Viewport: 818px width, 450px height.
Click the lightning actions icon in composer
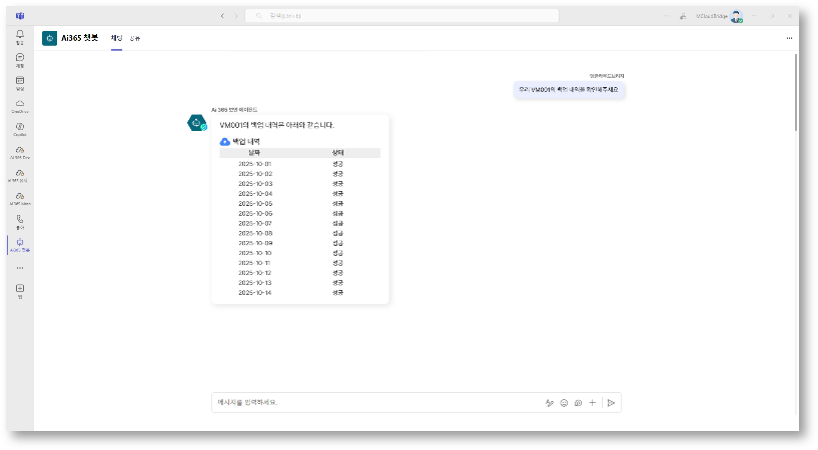[x=549, y=403]
